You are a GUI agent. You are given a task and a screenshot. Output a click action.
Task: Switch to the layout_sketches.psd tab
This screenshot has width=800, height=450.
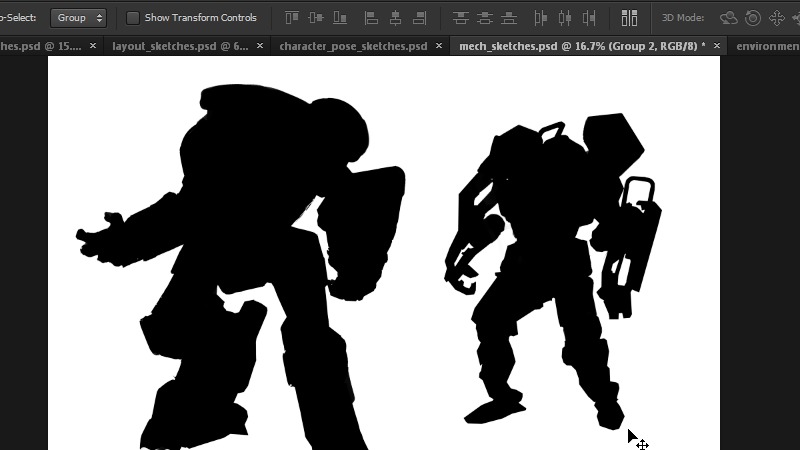(x=180, y=46)
